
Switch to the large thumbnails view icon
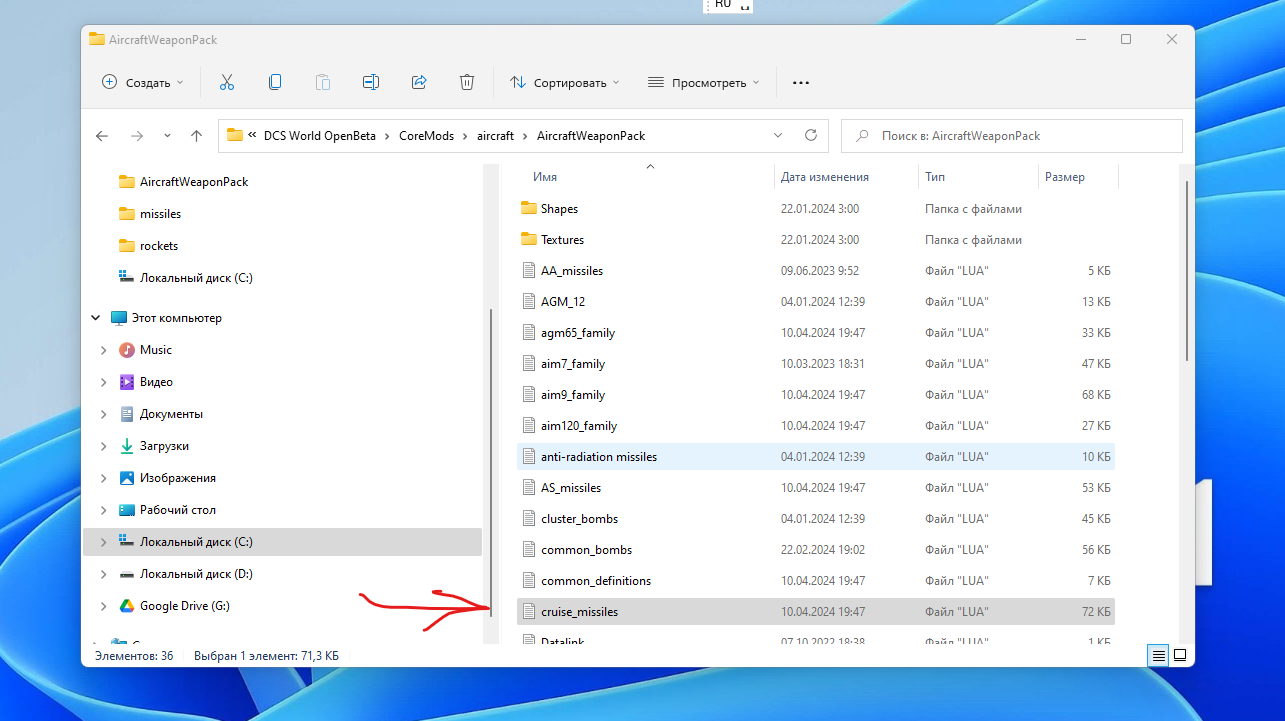click(x=1180, y=656)
